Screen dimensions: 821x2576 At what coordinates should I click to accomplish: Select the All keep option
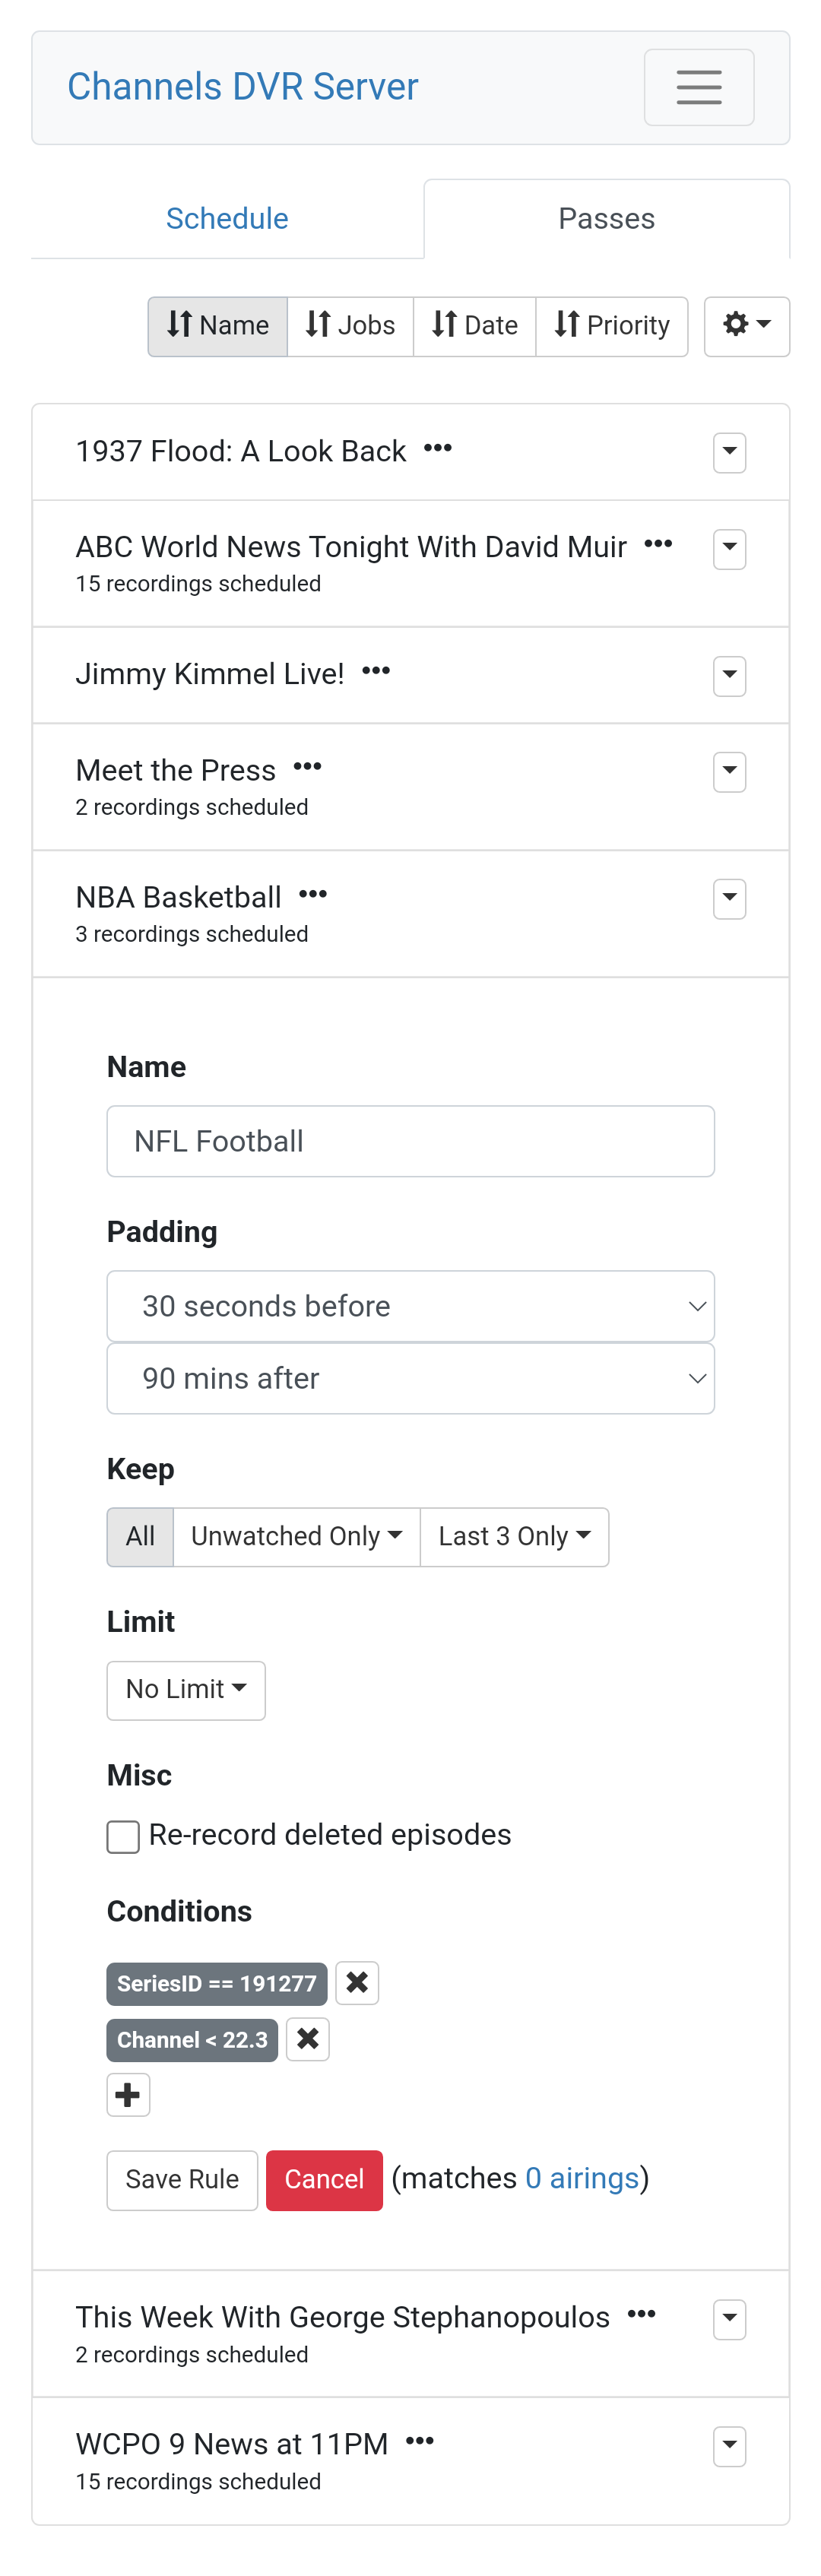click(140, 1537)
